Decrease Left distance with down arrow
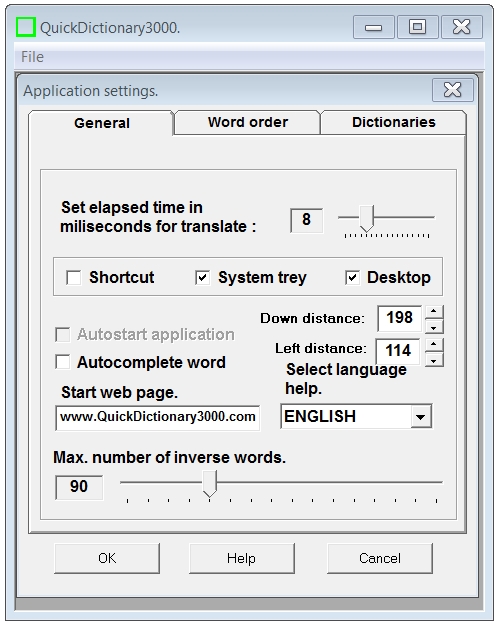The height and width of the screenshot is (625, 498). 434,360
